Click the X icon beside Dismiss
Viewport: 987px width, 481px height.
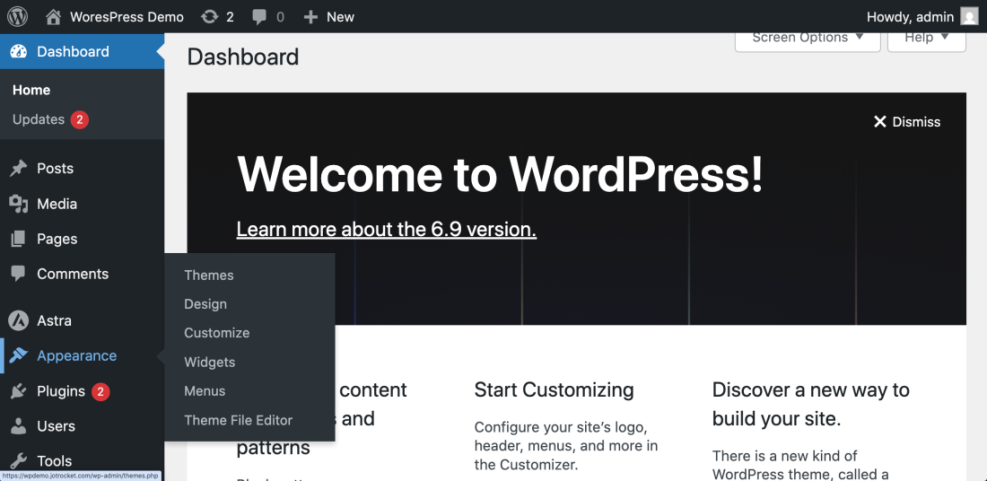coord(880,122)
